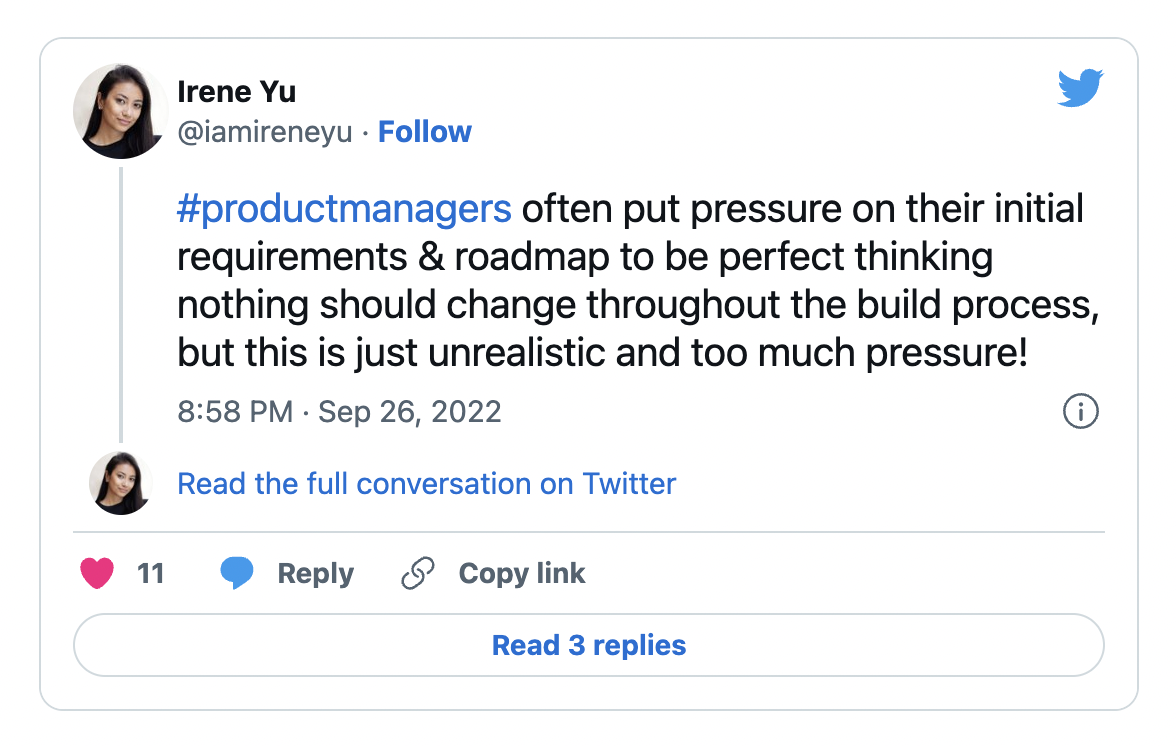Click the small avatar beside the conversation link

click(x=121, y=483)
